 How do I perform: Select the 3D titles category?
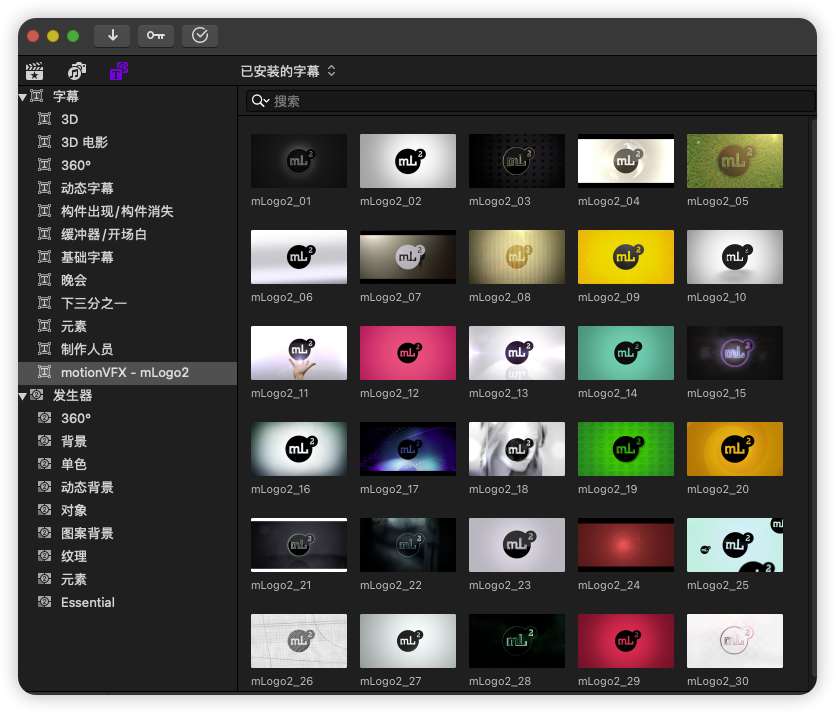coord(128,119)
